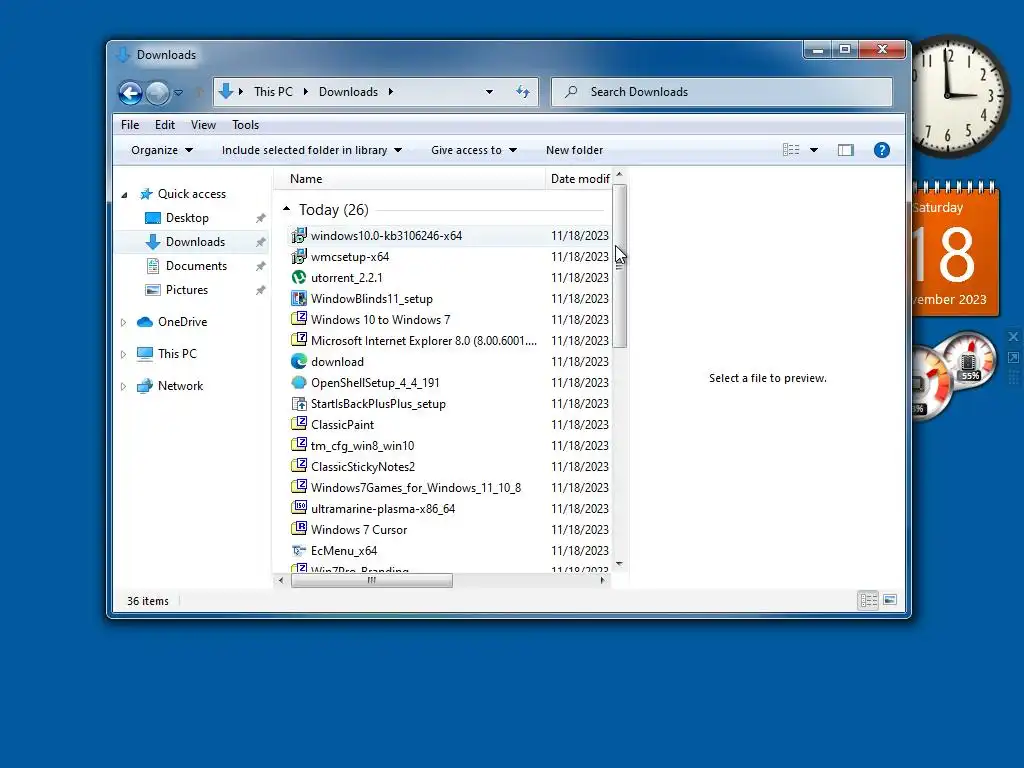Select the ClassicStickyNotes2 archive icon
The image size is (1024, 768).
(x=298, y=466)
